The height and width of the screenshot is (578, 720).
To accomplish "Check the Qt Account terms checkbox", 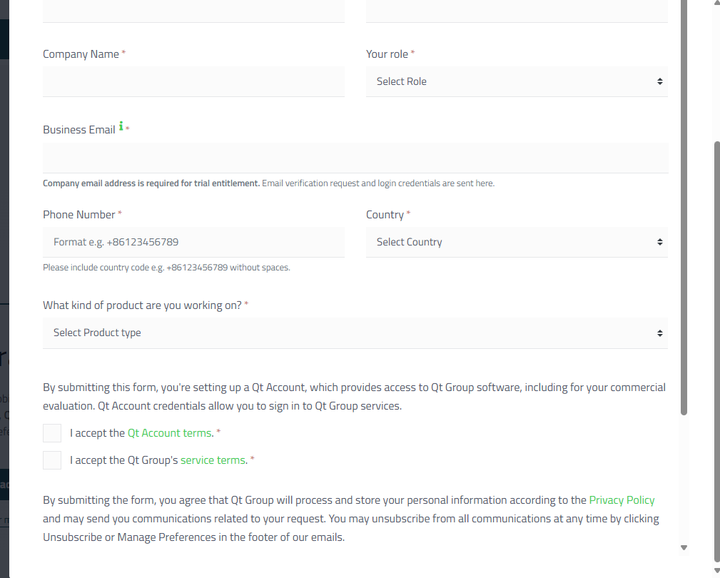I will 52,433.
